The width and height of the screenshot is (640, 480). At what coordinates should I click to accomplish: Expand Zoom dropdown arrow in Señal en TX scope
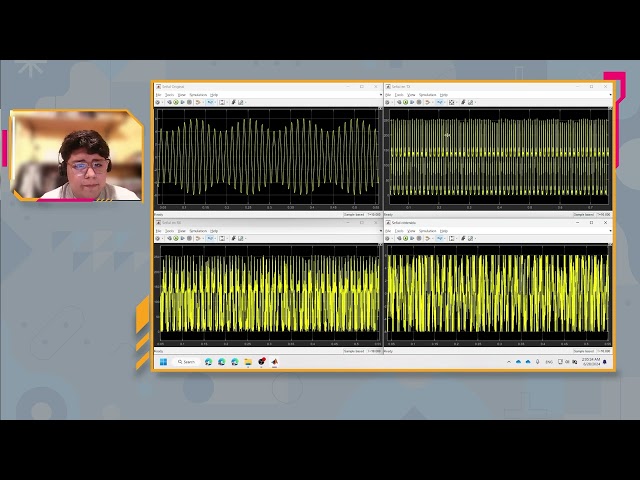click(445, 102)
